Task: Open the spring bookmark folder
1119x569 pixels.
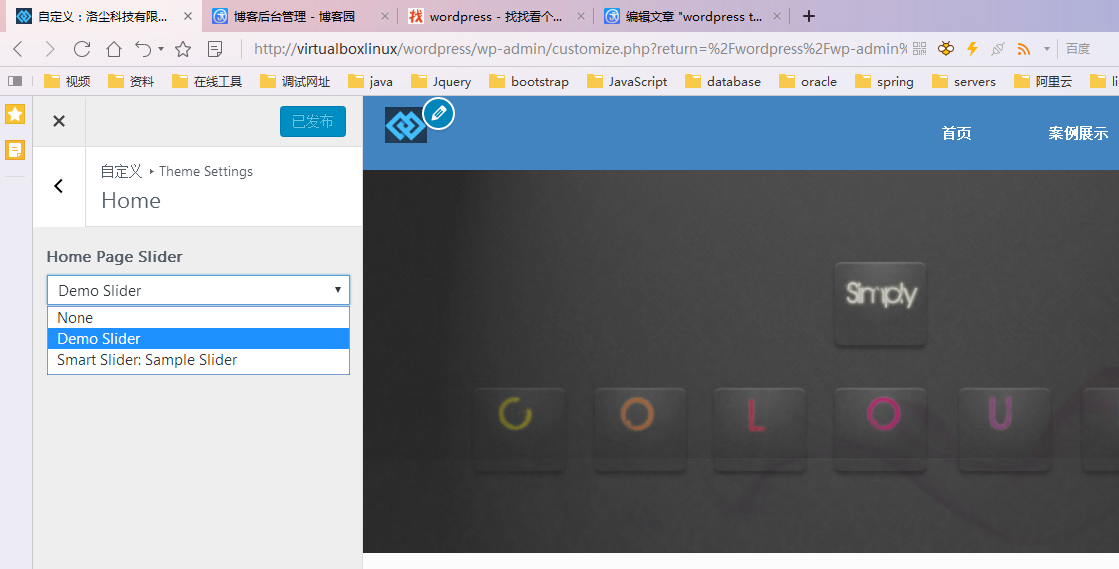Action: (x=884, y=81)
